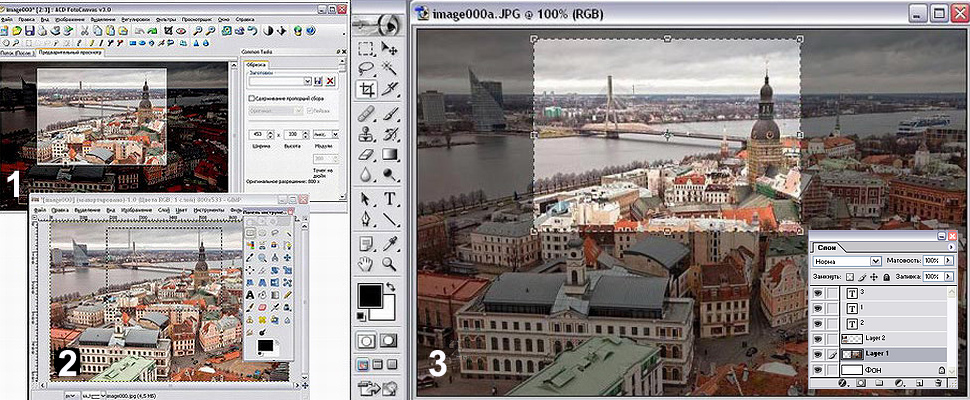Save preset icon in FotoCanvas crop panel
The width and height of the screenshot is (970, 400).
tap(317, 81)
